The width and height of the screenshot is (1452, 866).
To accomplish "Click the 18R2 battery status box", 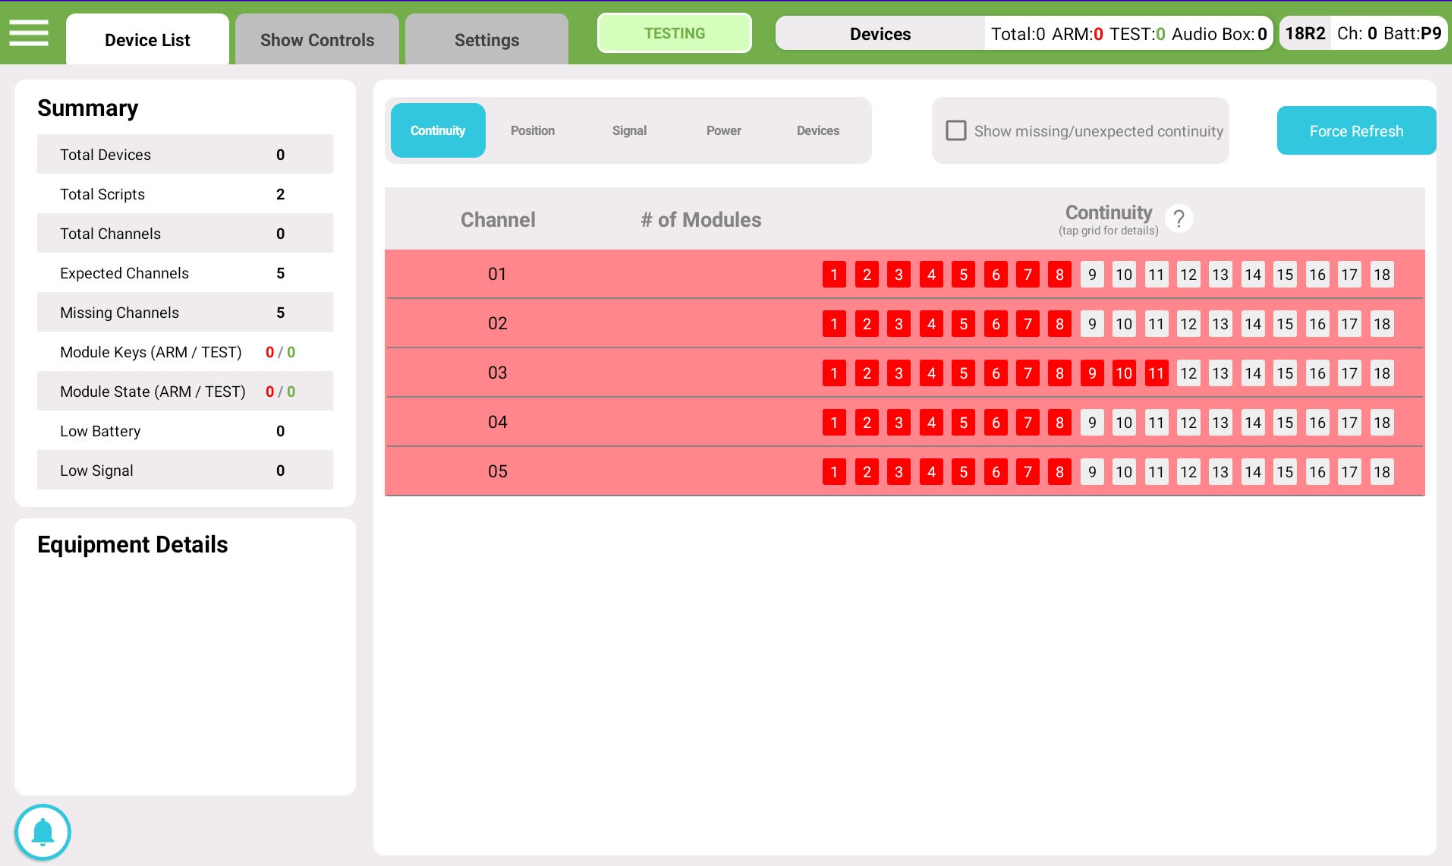I will (x=1362, y=33).
